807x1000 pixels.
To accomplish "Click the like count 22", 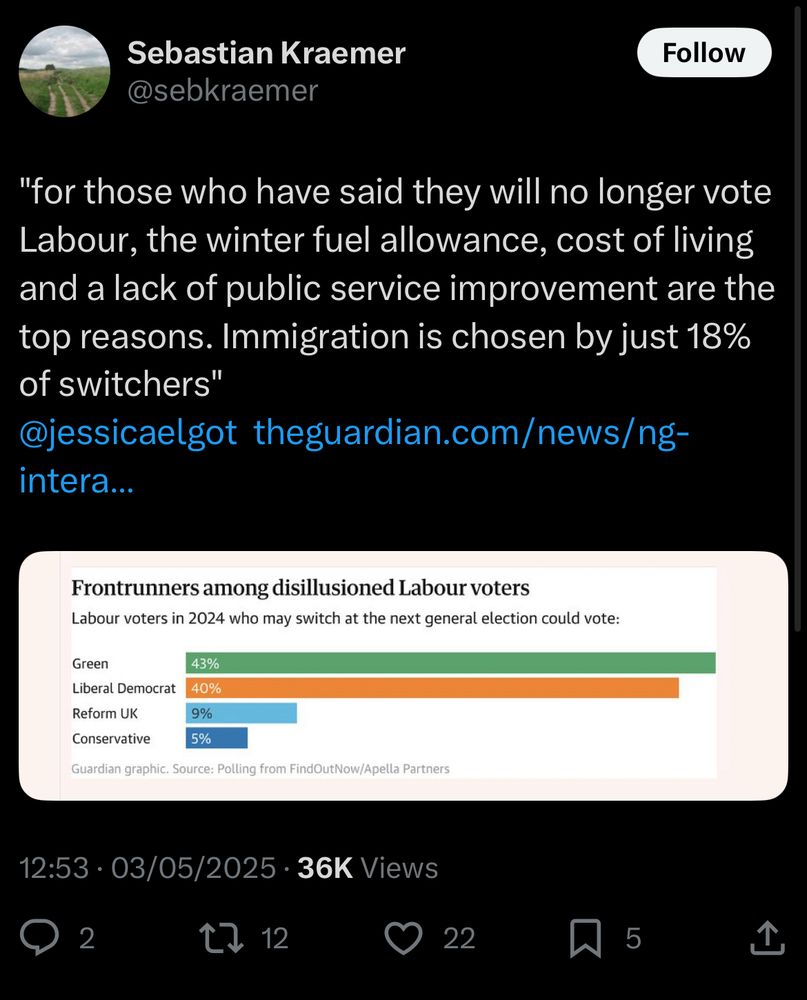I will (460, 938).
